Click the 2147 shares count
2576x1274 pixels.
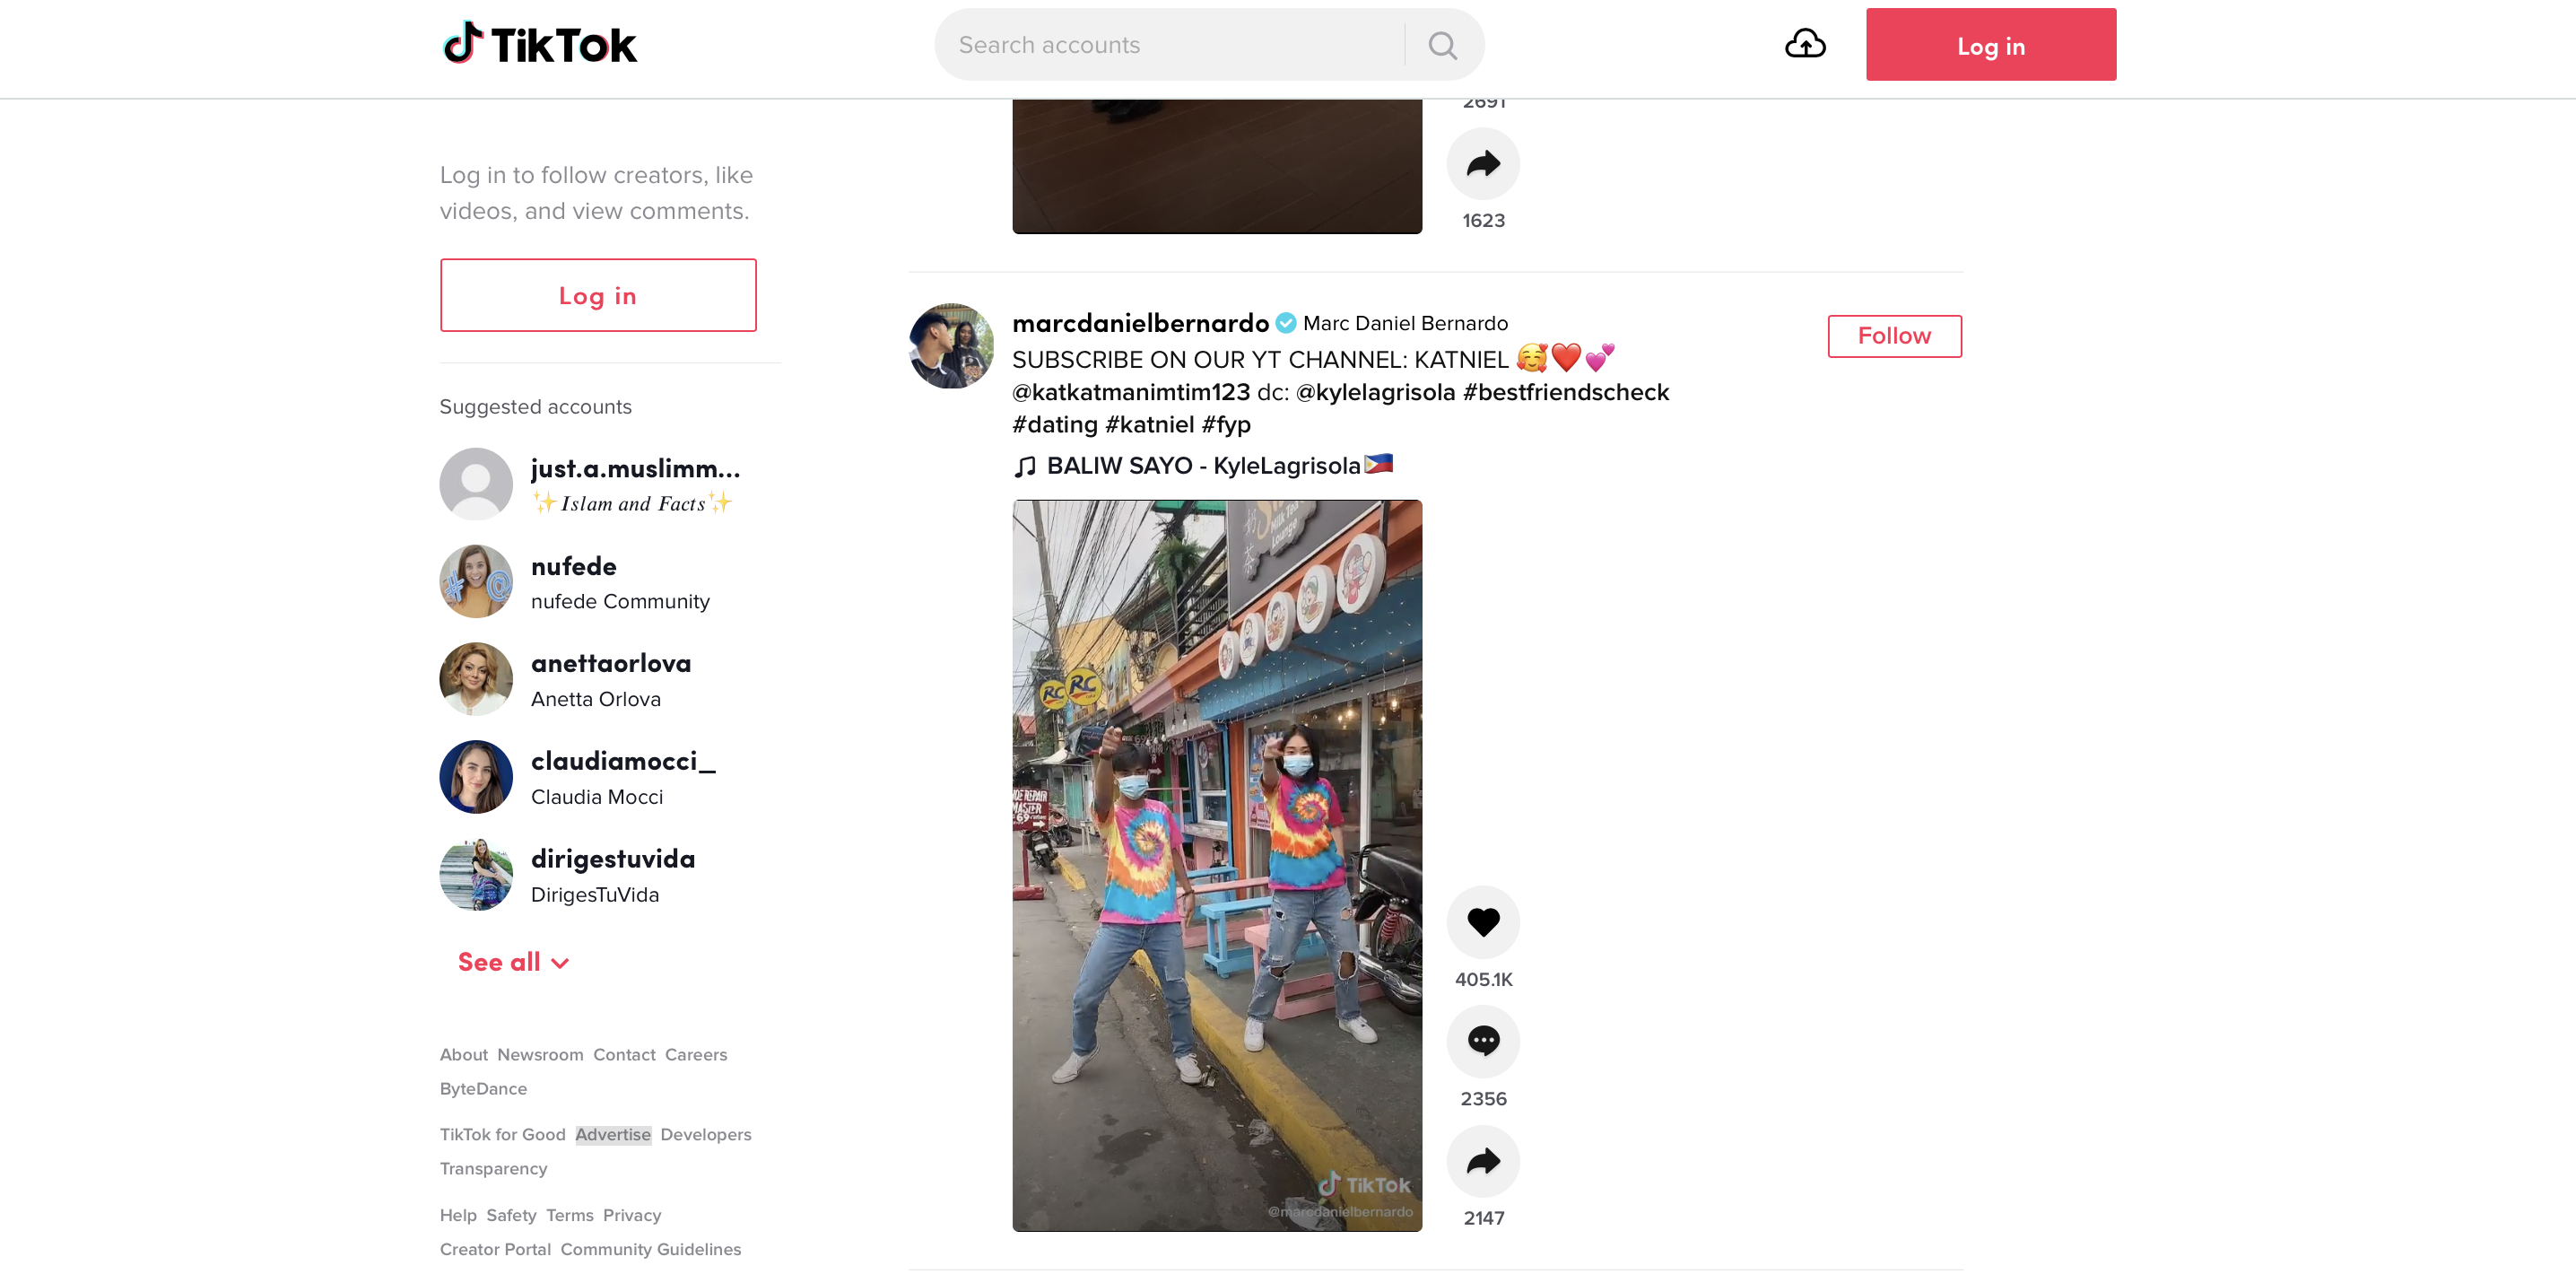(x=1483, y=1219)
